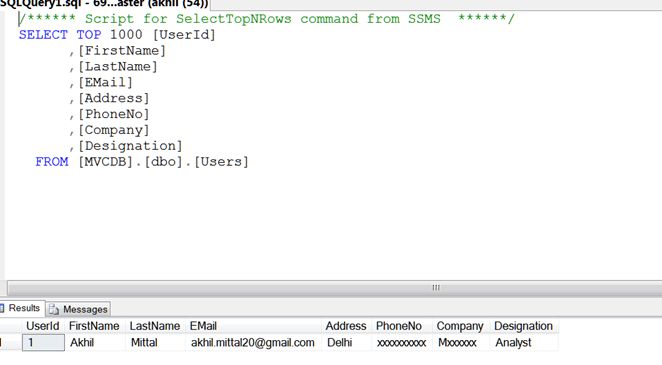The image size is (662, 365).
Task: Click [Users] in the FROM clause
Action: click(x=221, y=162)
